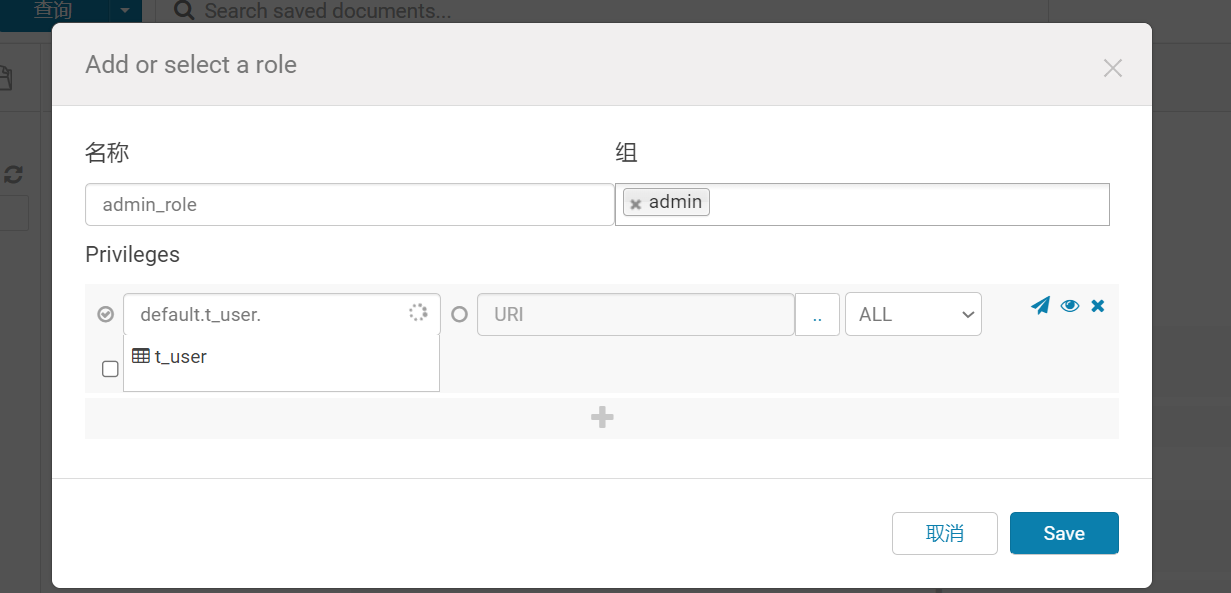Screen dimensions: 1231x593
Task: Add new privilege with plus icon
Action: 602,418
